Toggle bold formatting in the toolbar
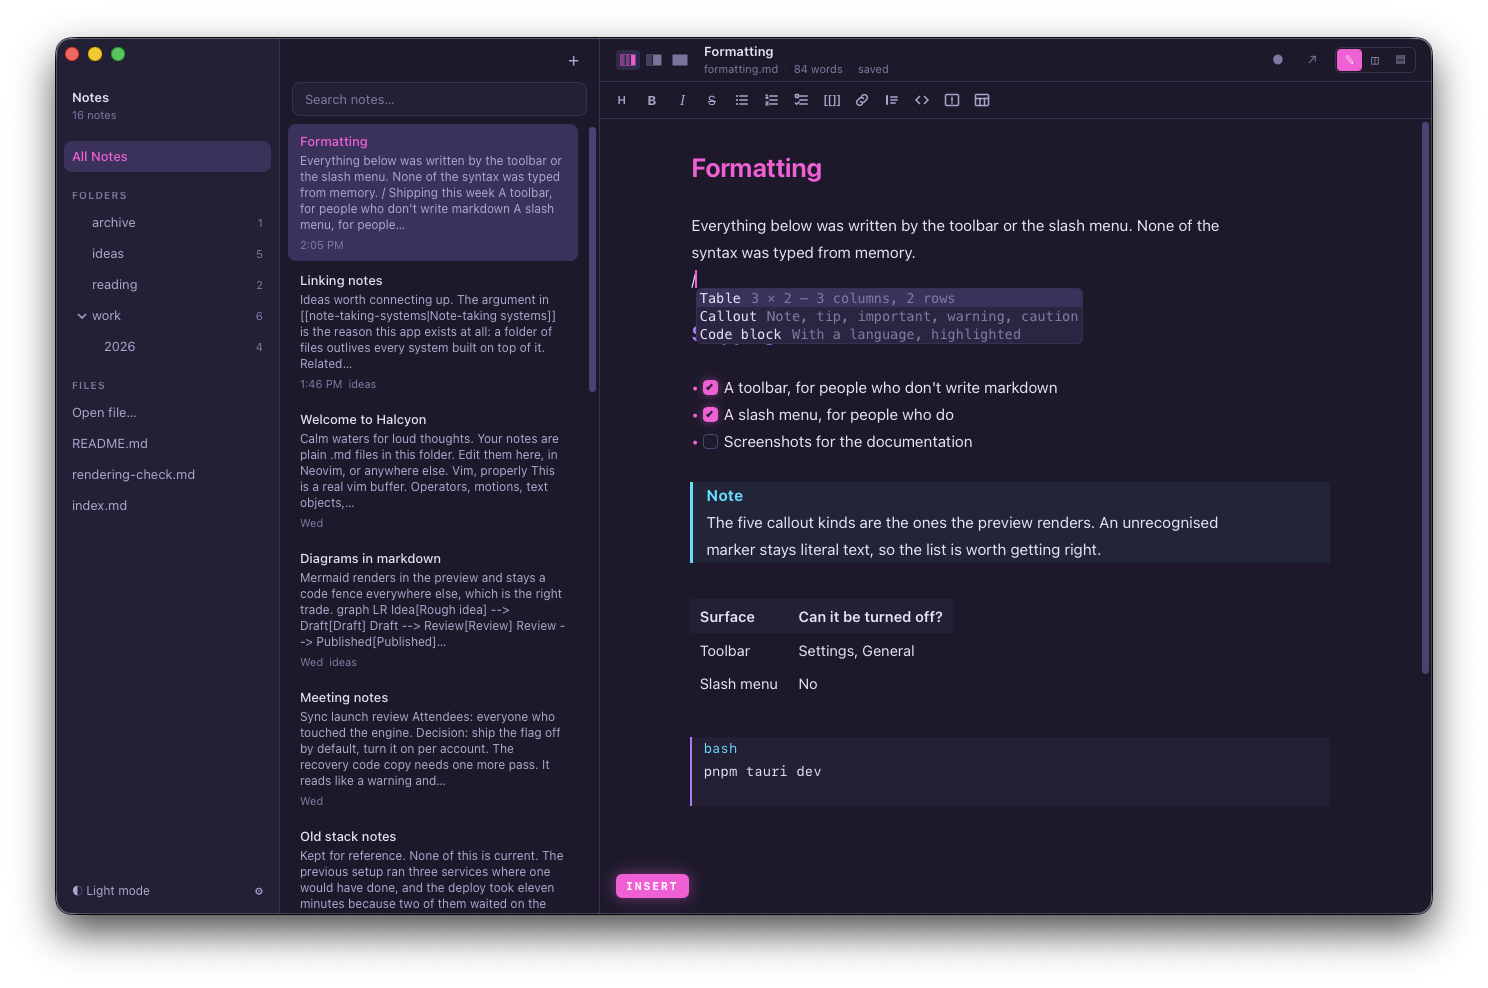 coord(652,100)
